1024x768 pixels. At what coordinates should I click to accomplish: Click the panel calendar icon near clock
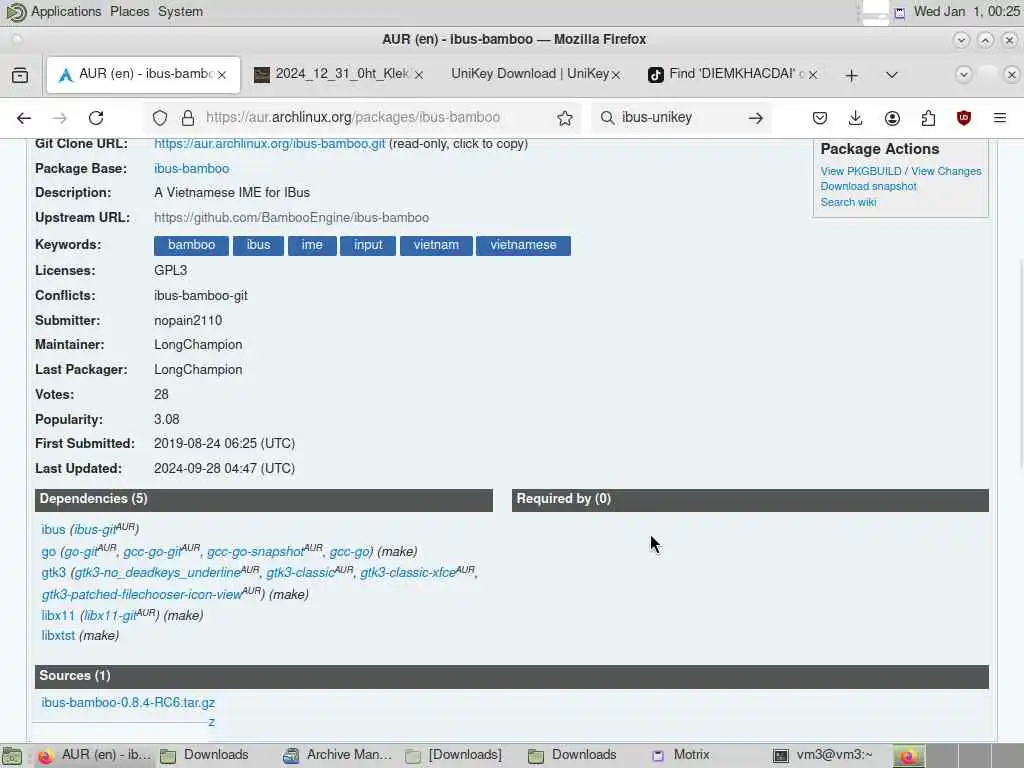pyautogui.click(x=899, y=12)
